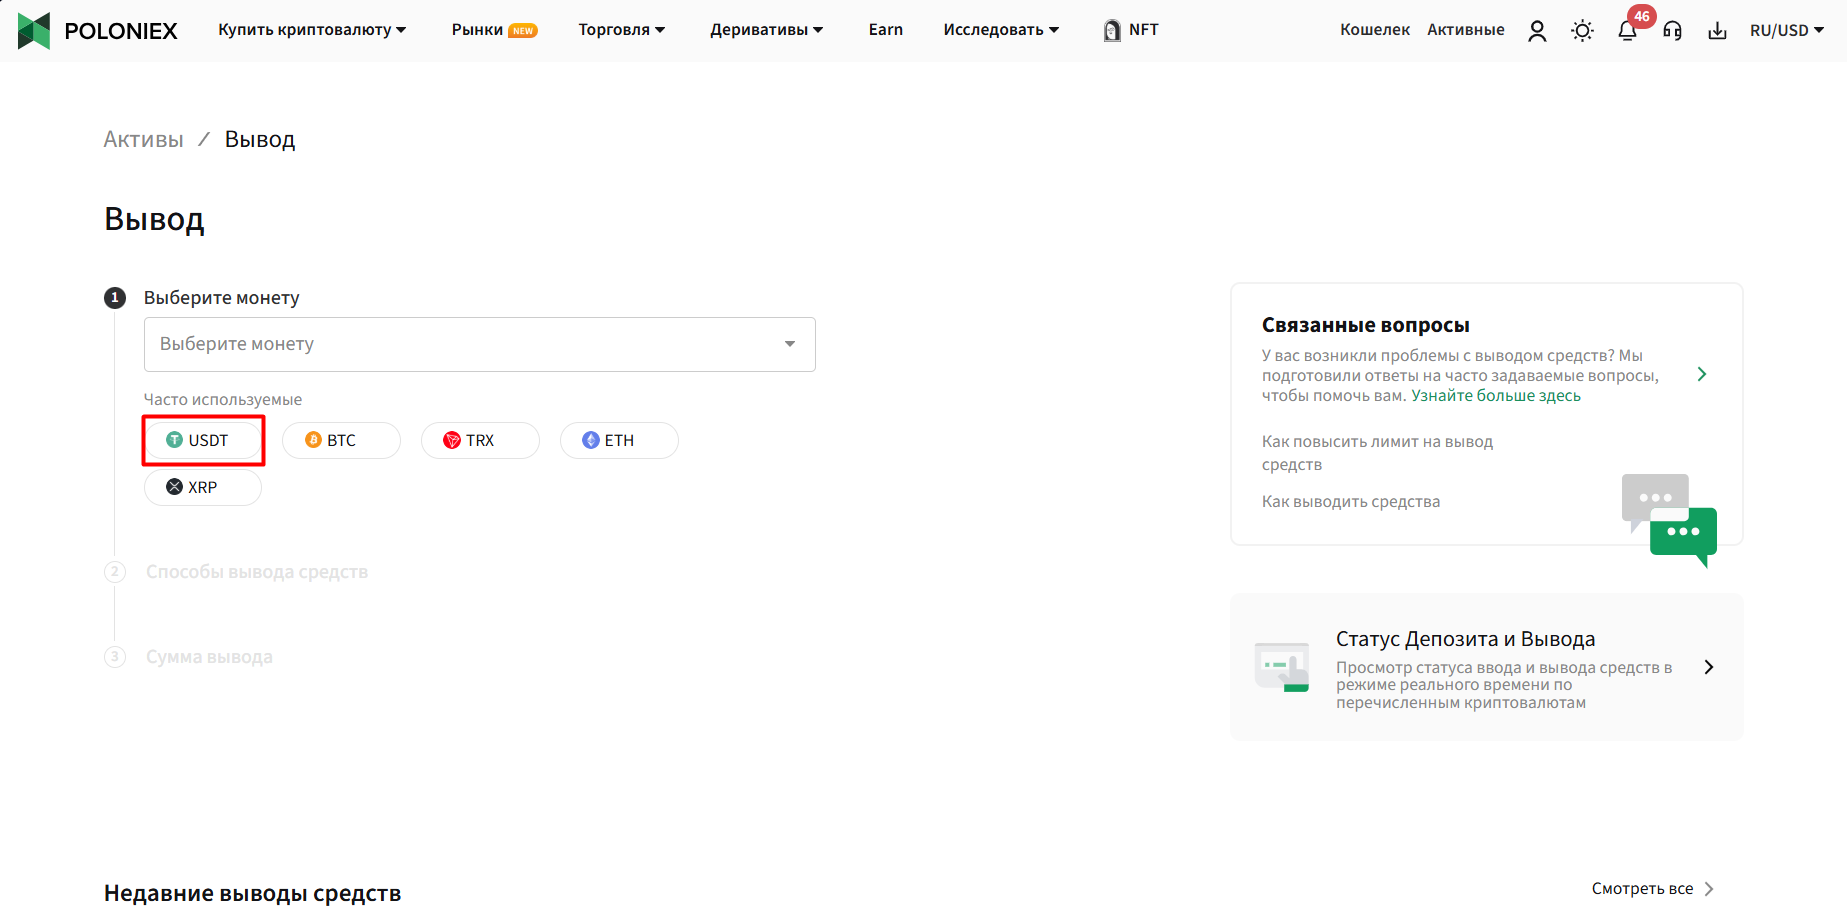Select the XRP coin chip
Image resolution: width=1847 pixels, height=915 pixels.
click(203, 487)
